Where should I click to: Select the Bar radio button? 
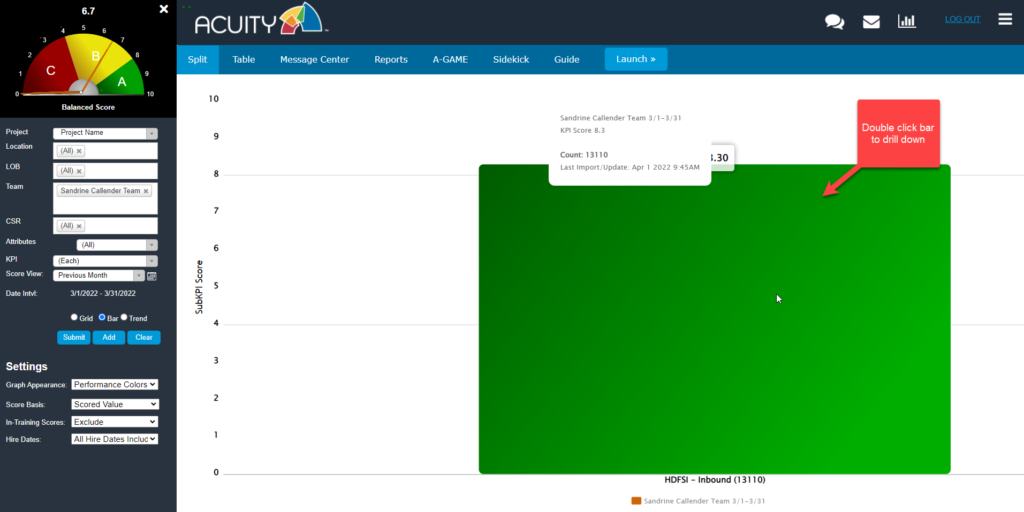coord(102,317)
